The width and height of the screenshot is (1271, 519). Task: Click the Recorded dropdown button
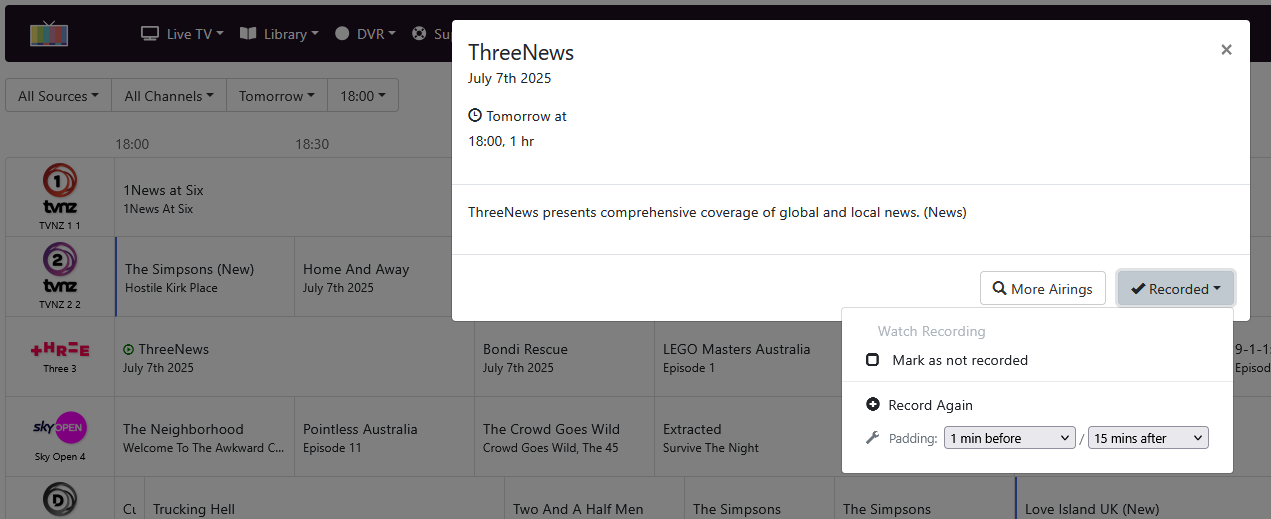click(1175, 289)
